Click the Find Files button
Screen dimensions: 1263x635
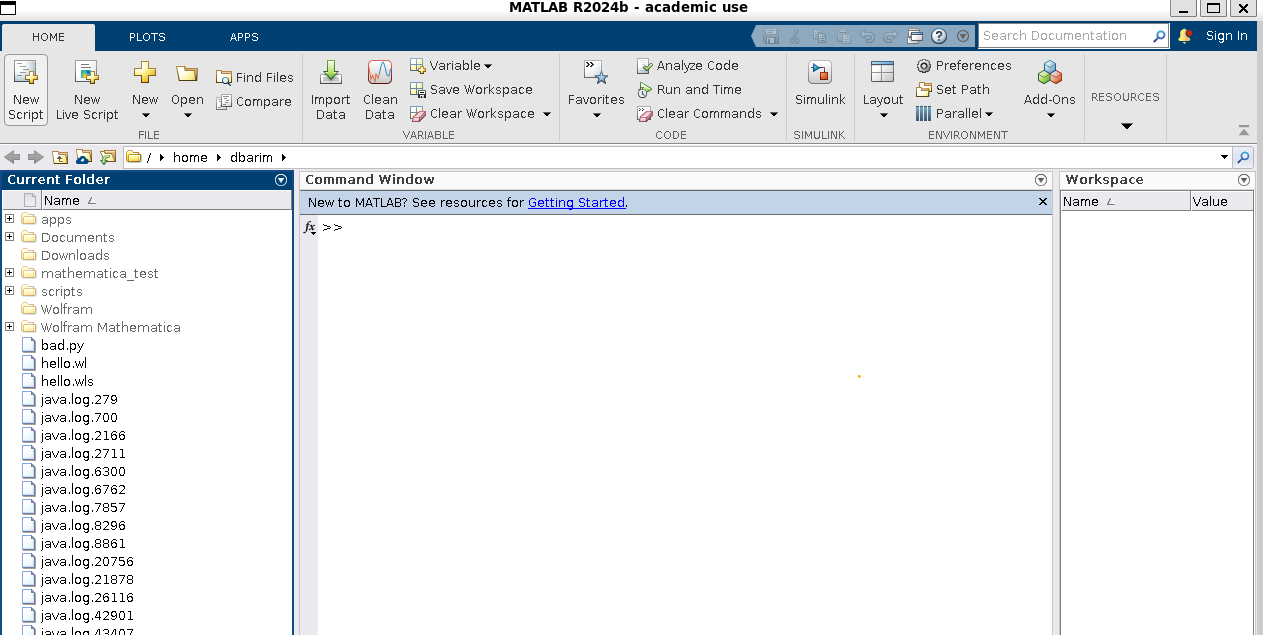click(255, 77)
